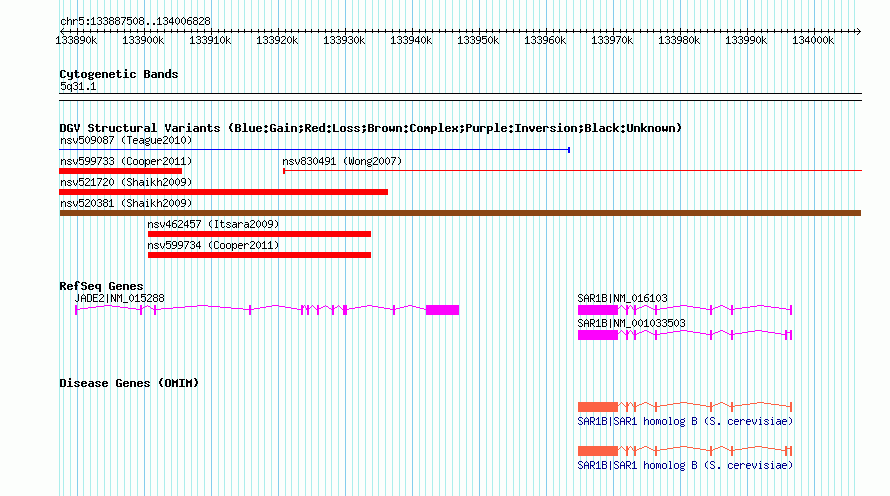Click the 133910k ruler tick label

pos(210,41)
